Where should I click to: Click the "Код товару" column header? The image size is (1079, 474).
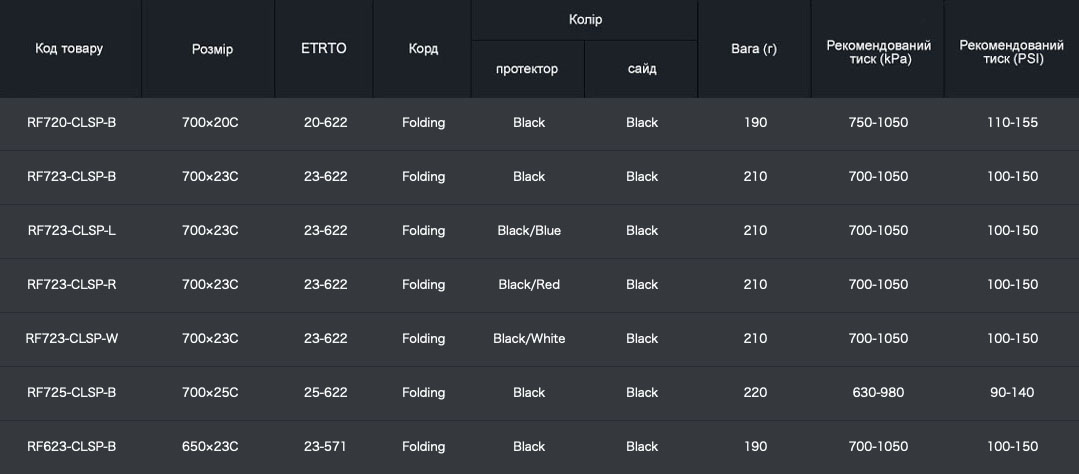69,48
